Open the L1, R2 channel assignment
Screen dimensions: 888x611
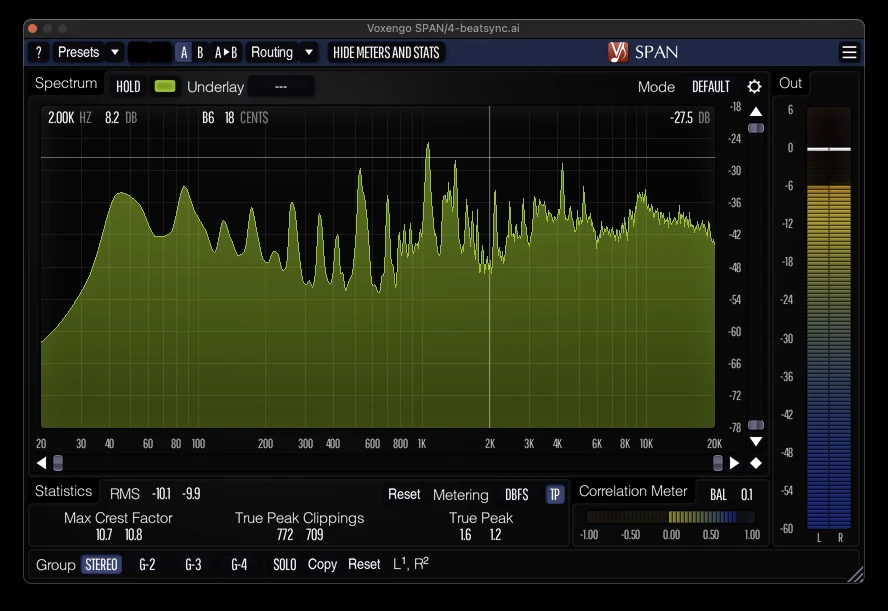411,564
